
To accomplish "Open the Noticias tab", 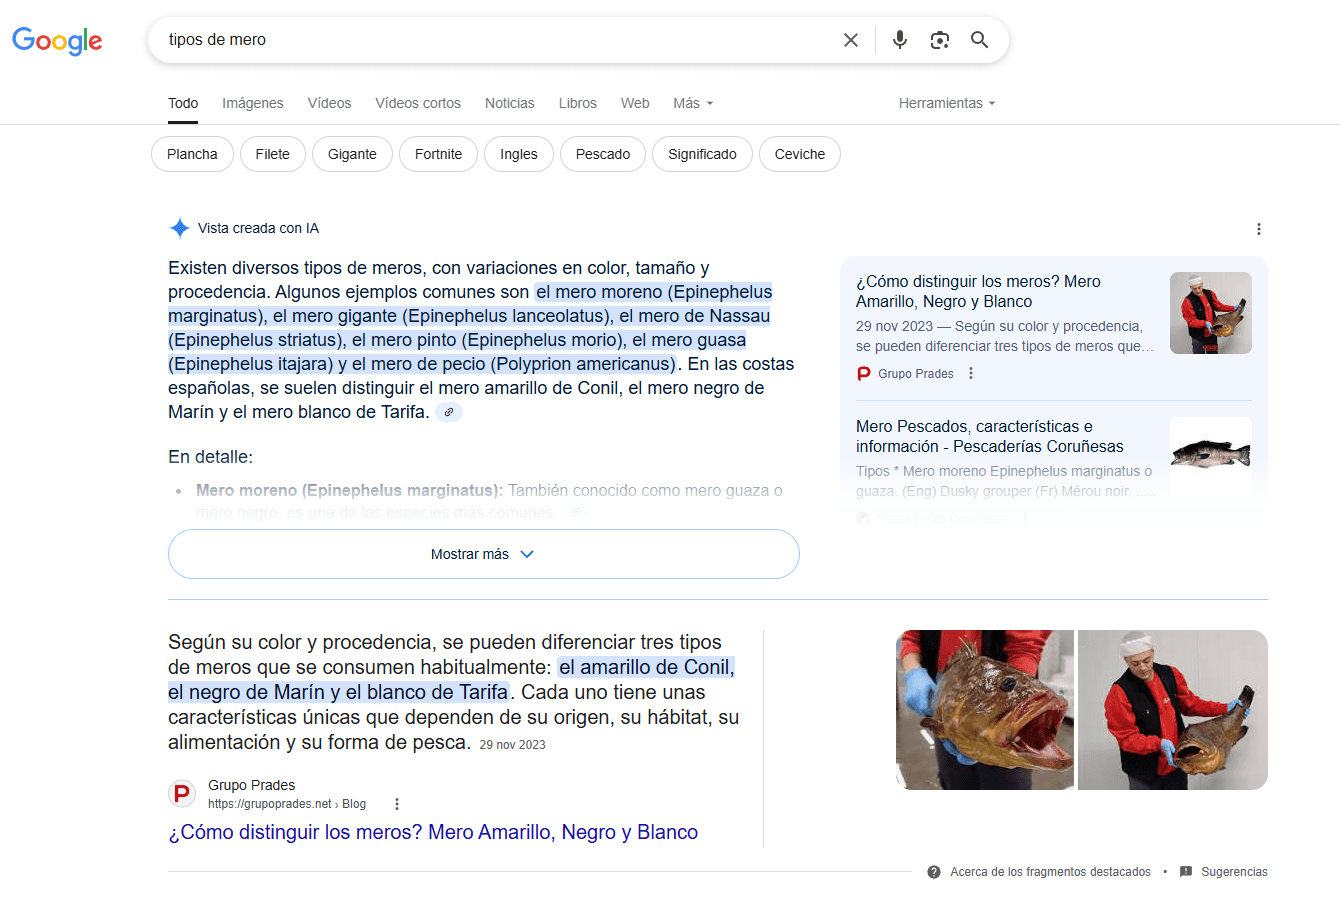I will point(510,103).
